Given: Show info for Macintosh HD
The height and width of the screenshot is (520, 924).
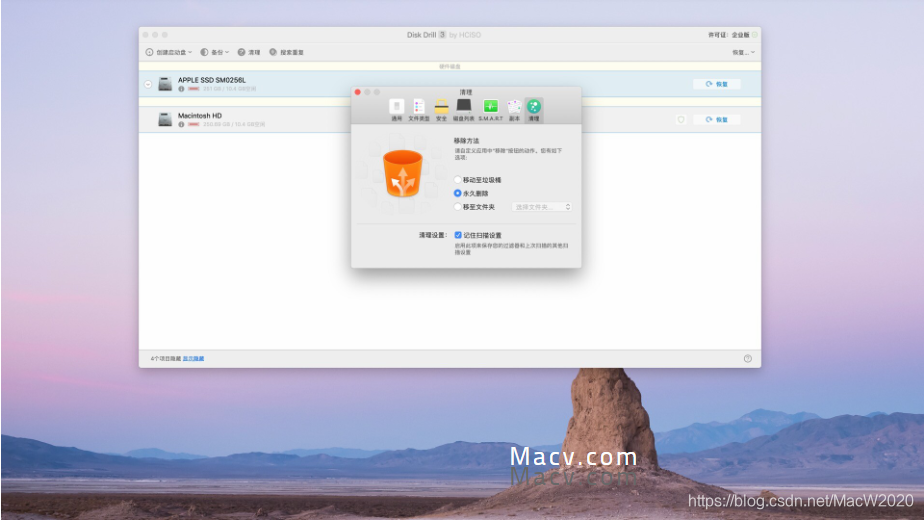Looking at the screenshot, I should (x=181, y=124).
